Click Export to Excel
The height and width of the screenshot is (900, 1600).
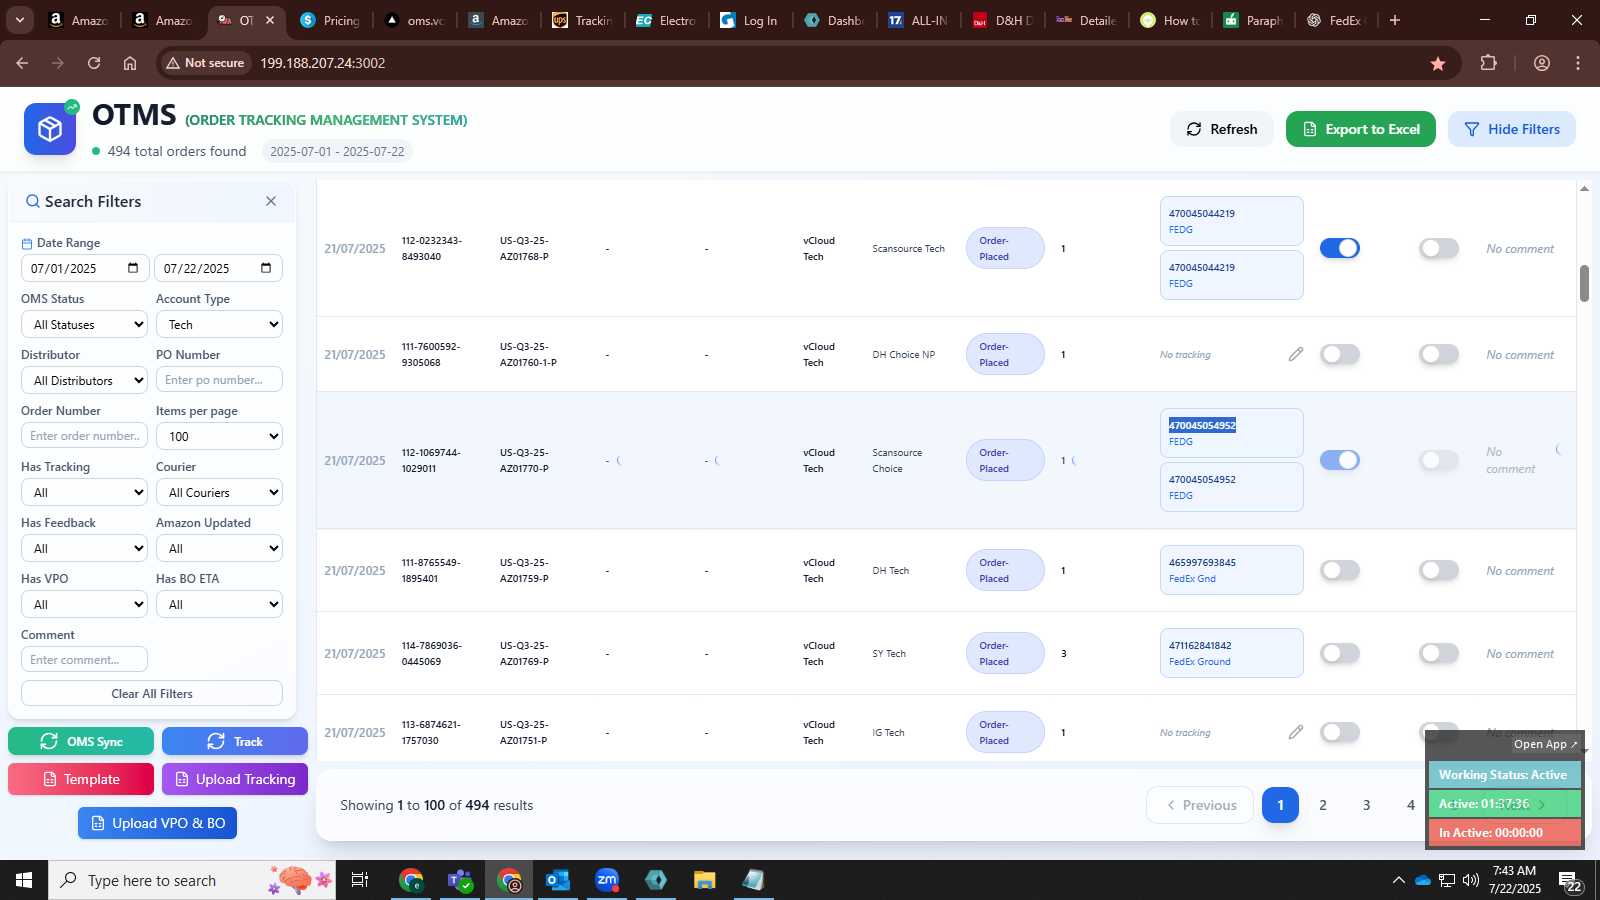(x=1361, y=129)
